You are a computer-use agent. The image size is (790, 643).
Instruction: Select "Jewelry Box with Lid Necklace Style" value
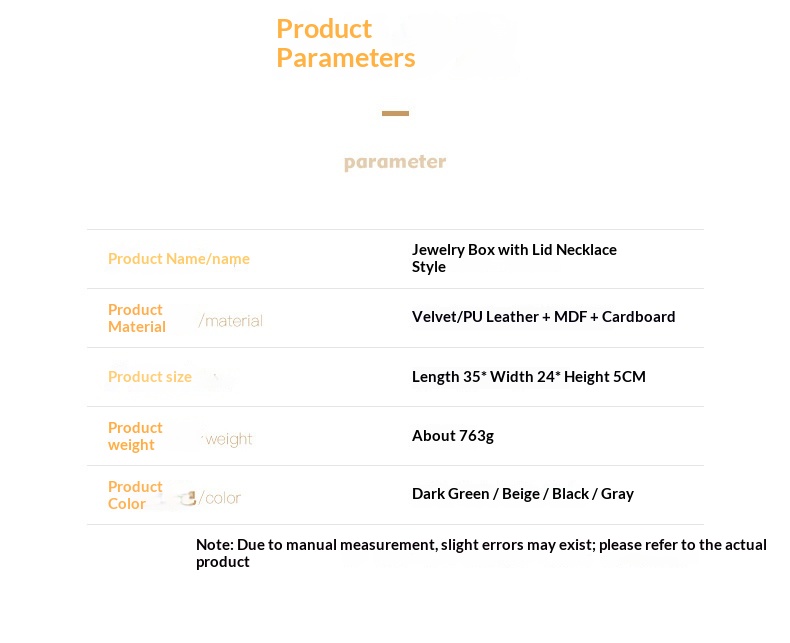click(x=514, y=258)
